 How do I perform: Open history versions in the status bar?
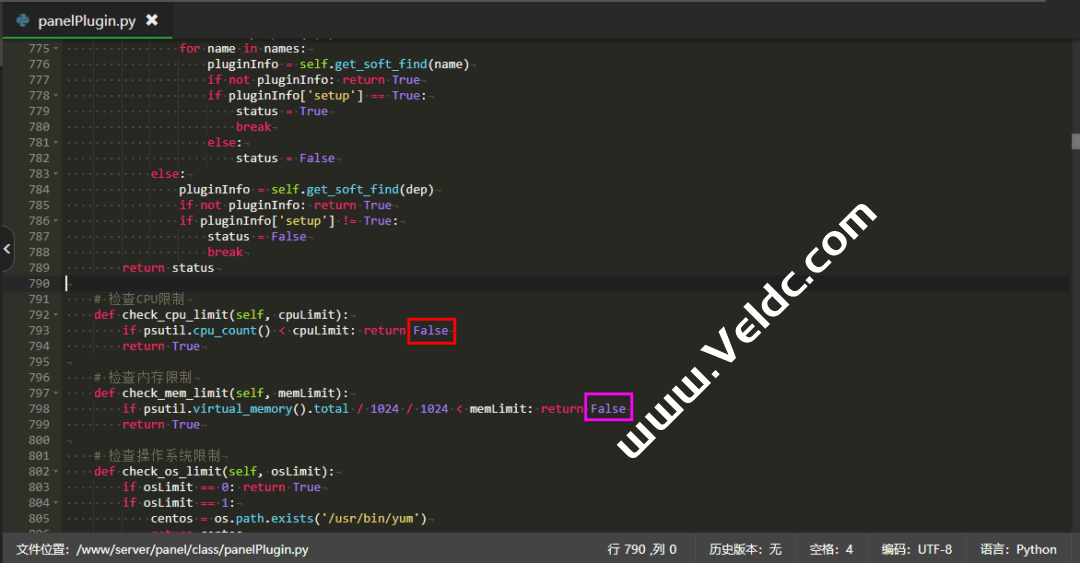(x=745, y=549)
